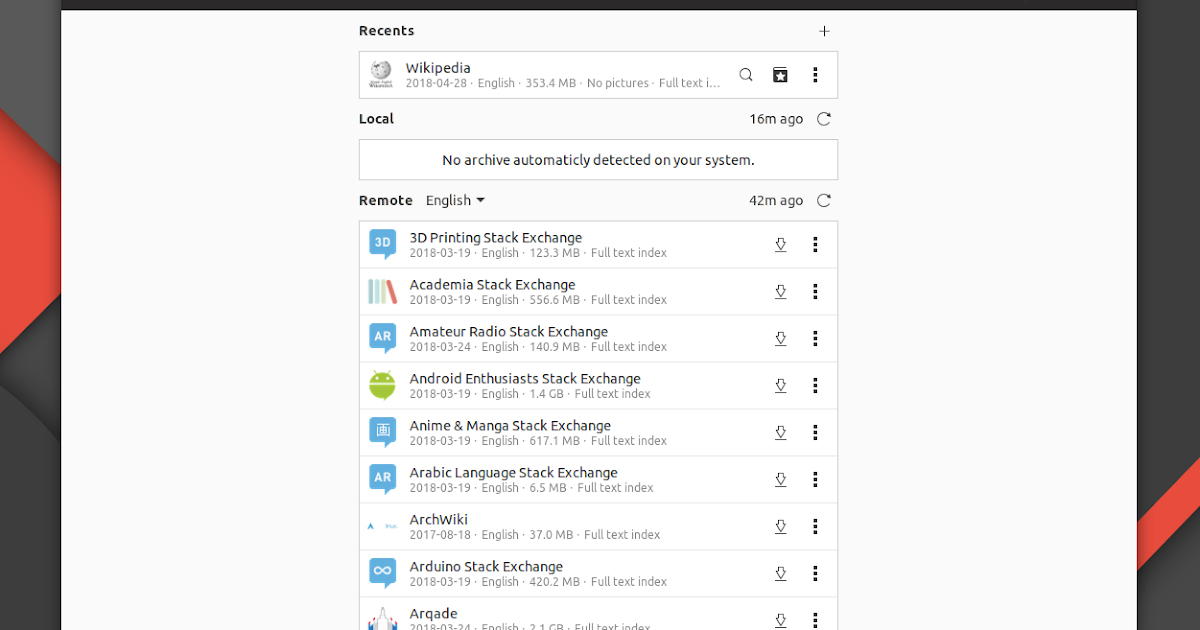The image size is (1200, 630).
Task: Open the Wikipedia archive via its open icon
Action: click(780, 74)
